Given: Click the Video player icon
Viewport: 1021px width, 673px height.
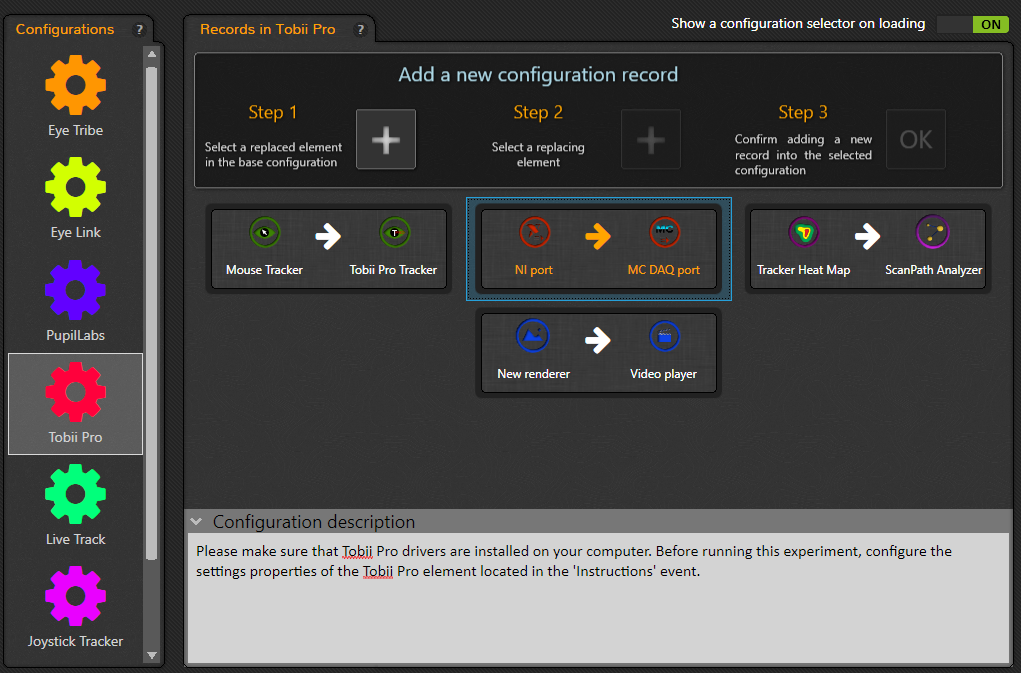Looking at the screenshot, I should [x=664, y=336].
